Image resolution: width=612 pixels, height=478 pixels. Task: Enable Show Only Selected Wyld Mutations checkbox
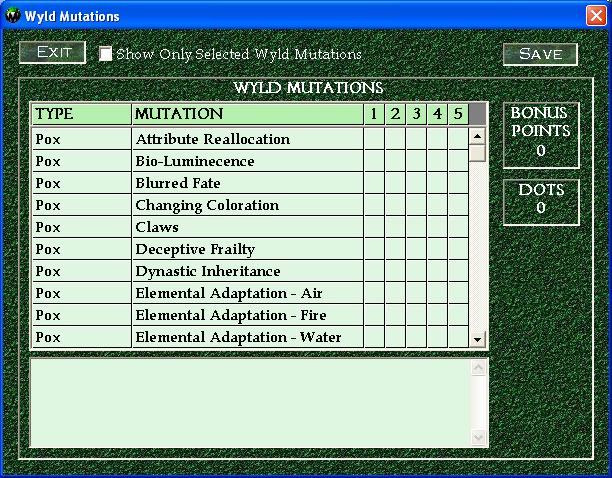[106, 54]
